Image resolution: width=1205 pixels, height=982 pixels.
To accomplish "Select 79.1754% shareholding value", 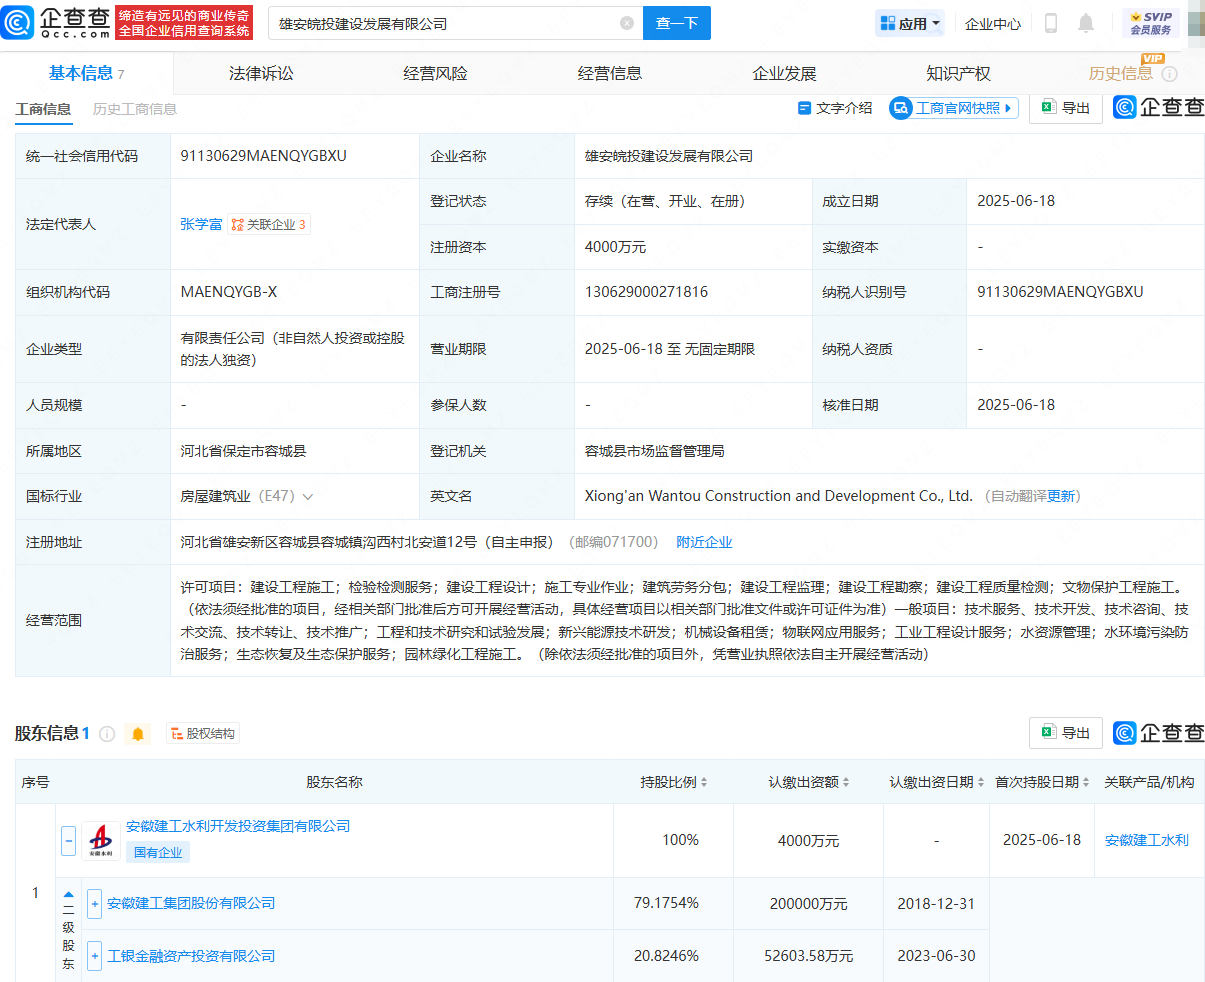I will (666, 903).
